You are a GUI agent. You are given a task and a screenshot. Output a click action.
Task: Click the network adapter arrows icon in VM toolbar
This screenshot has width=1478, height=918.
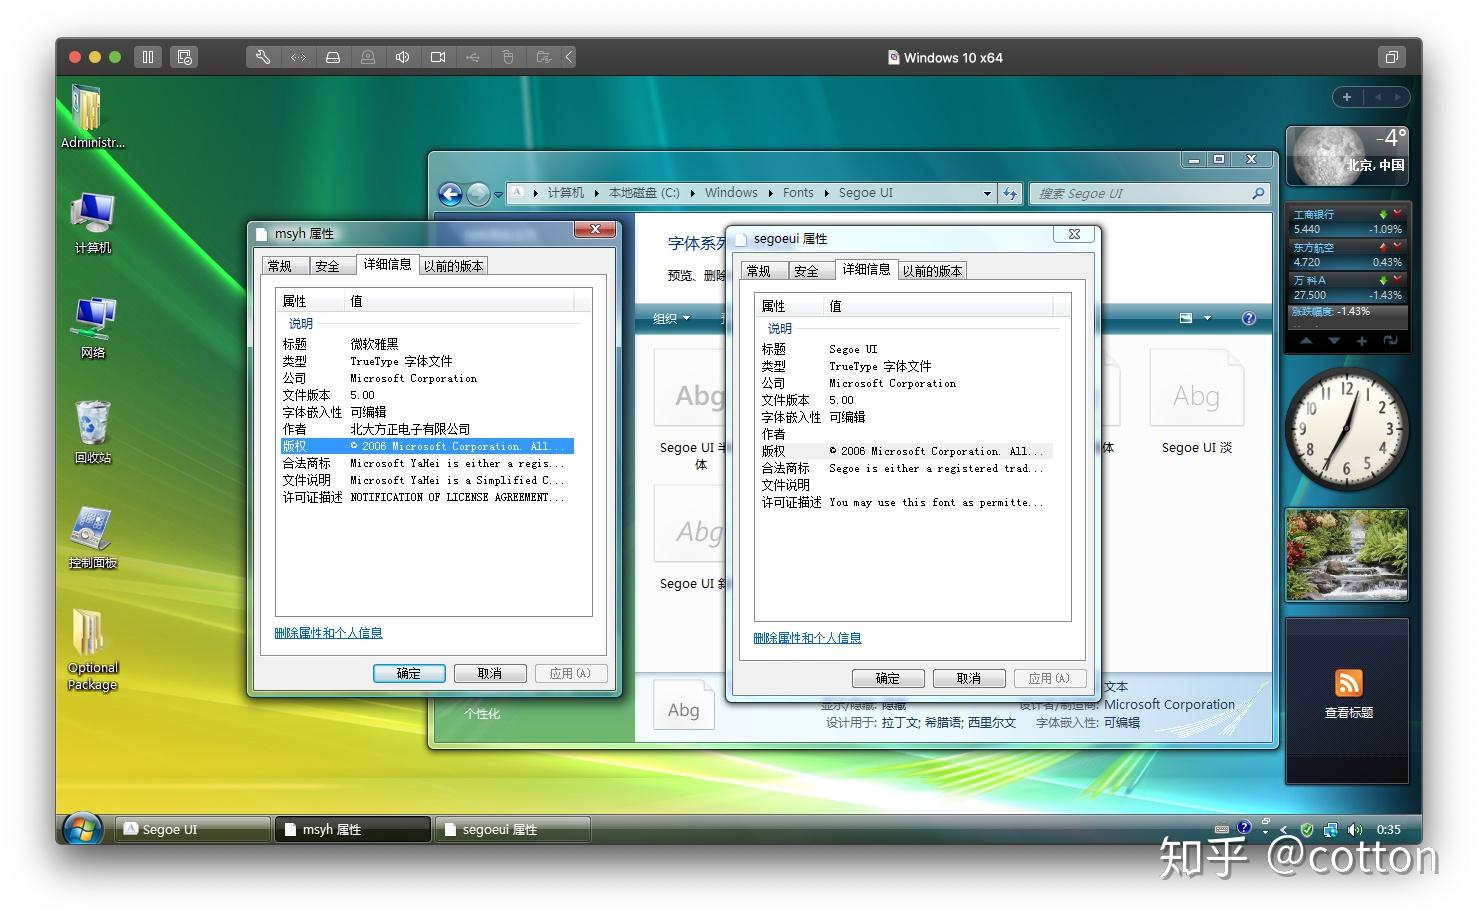pos(298,57)
